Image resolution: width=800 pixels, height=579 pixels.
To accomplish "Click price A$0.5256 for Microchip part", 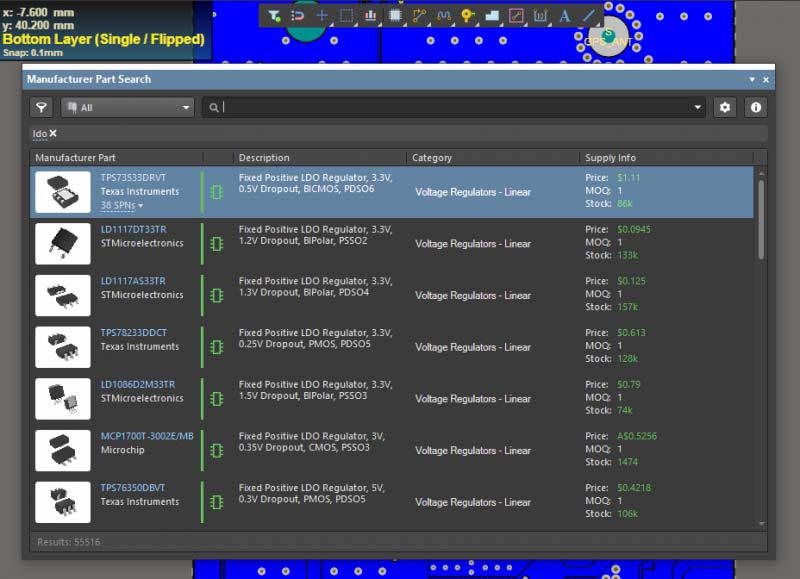I will pos(637,436).
